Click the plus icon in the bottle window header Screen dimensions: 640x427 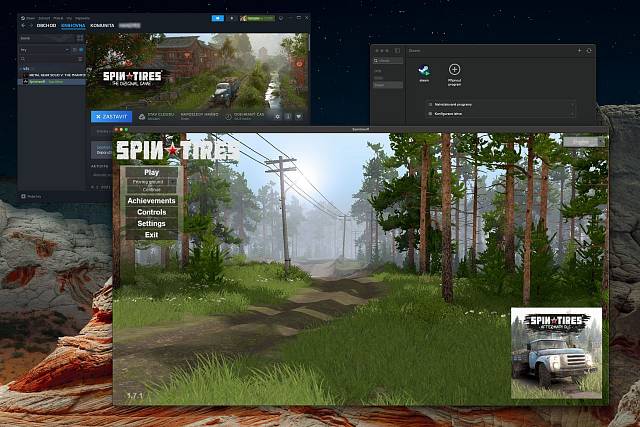[578, 49]
